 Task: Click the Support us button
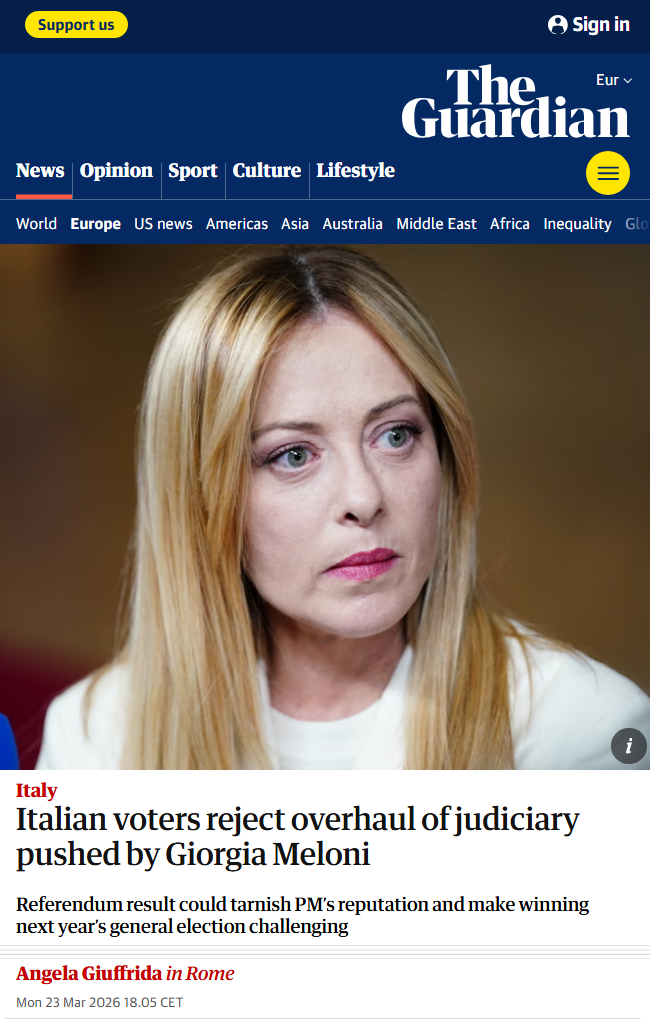(x=76, y=25)
